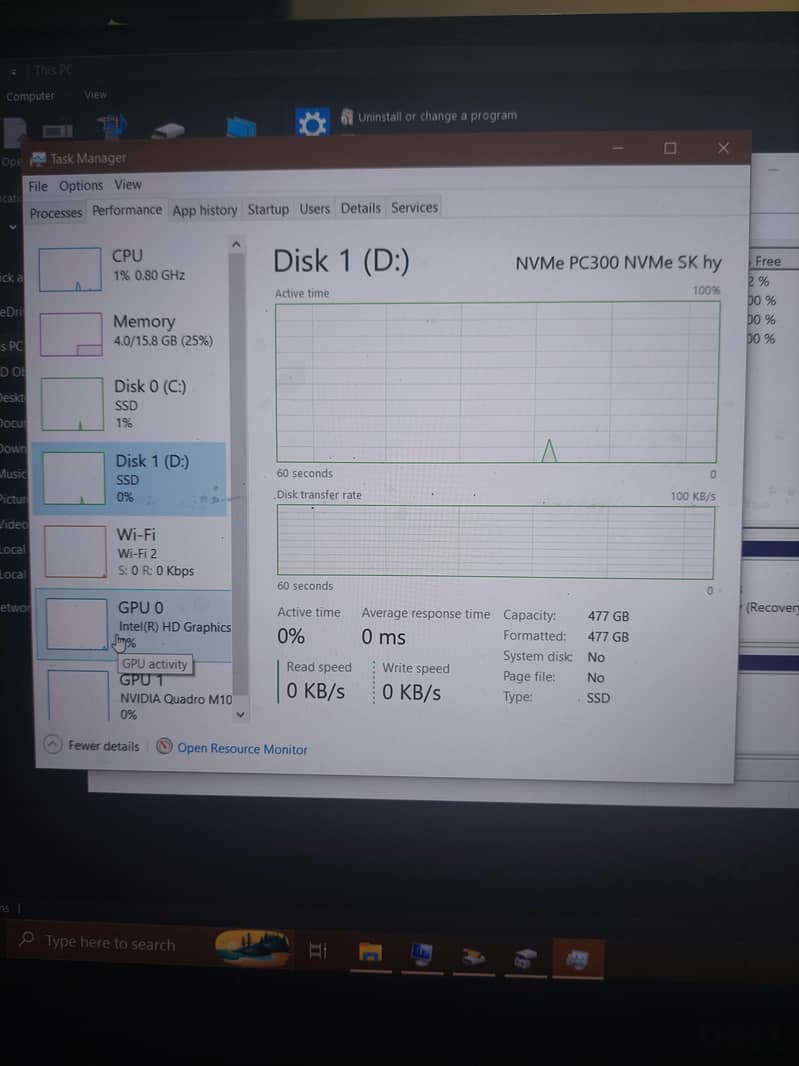Viewport: 799px width, 1066px height.
Task: Click the Resource Monitor gauge icon
Action: click(164, 746)
